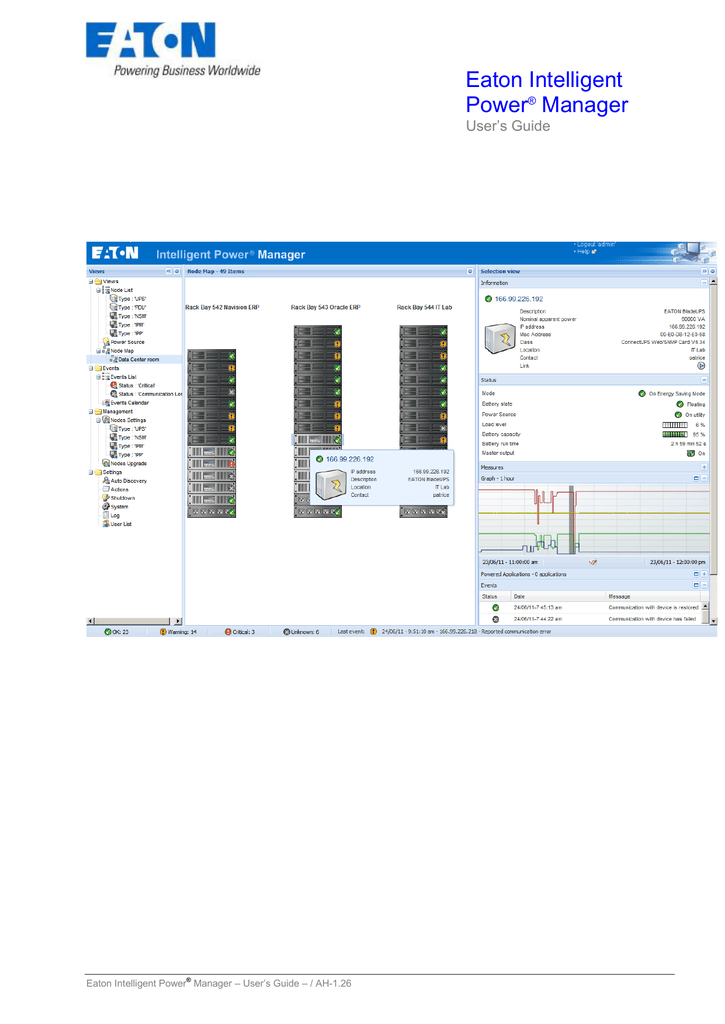Image resolution: width=725 pixels, height=1024 pixels.
Task: Click the graph zoom reset icon below the chart
Action: [x=593, y=562]
